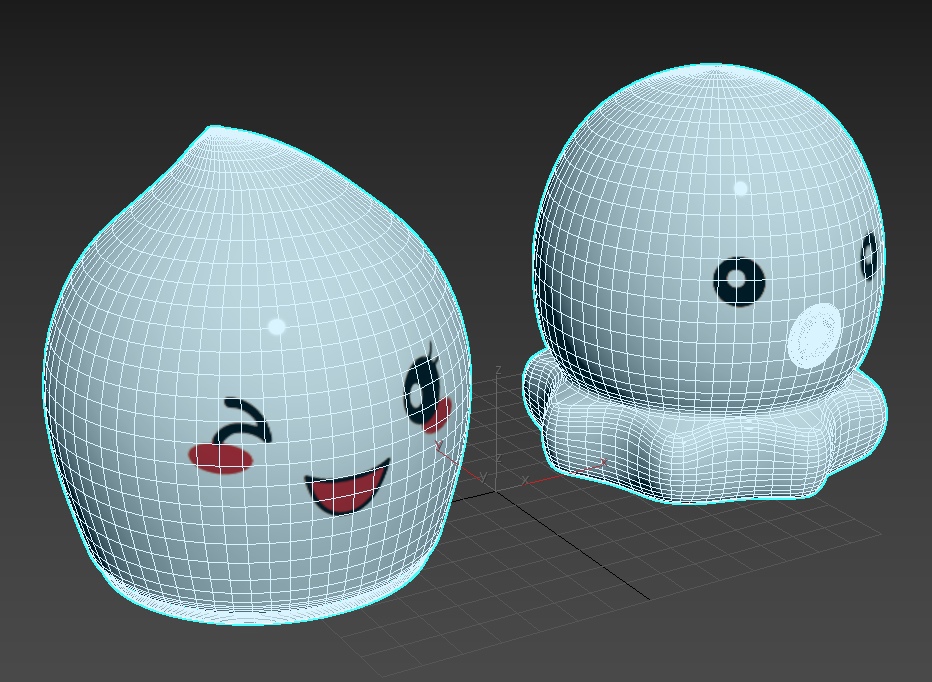
Task: Click the round black ring eye on octopus model
Action: [739, 282]
